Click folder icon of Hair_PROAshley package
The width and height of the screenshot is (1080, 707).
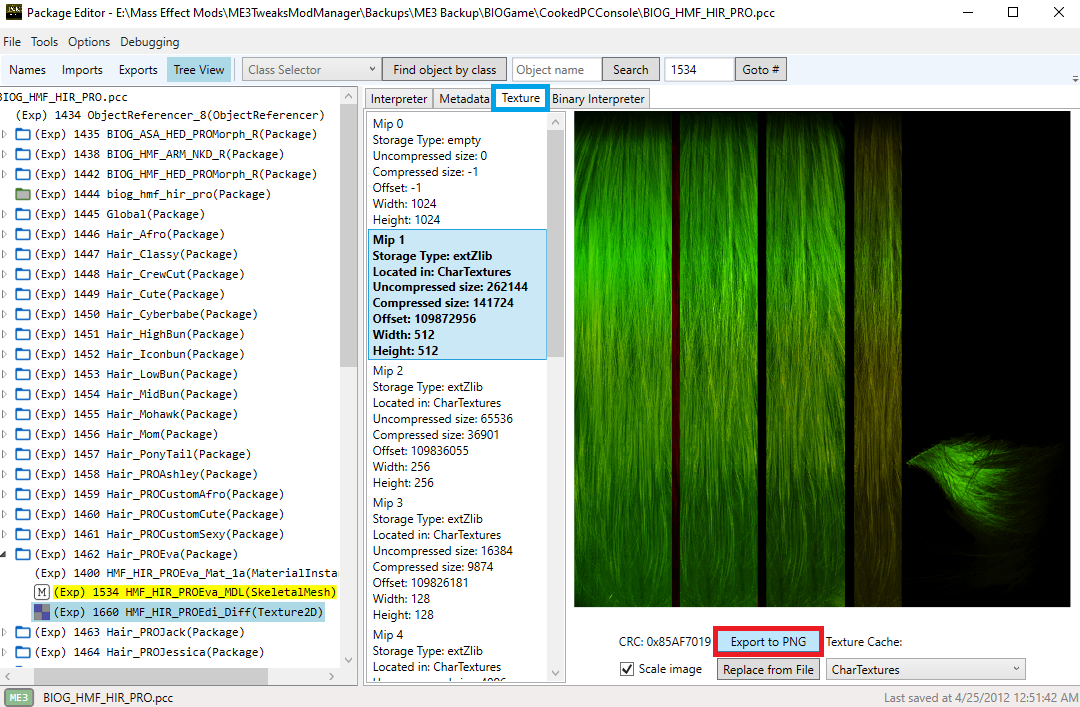[x=23, y=474]
